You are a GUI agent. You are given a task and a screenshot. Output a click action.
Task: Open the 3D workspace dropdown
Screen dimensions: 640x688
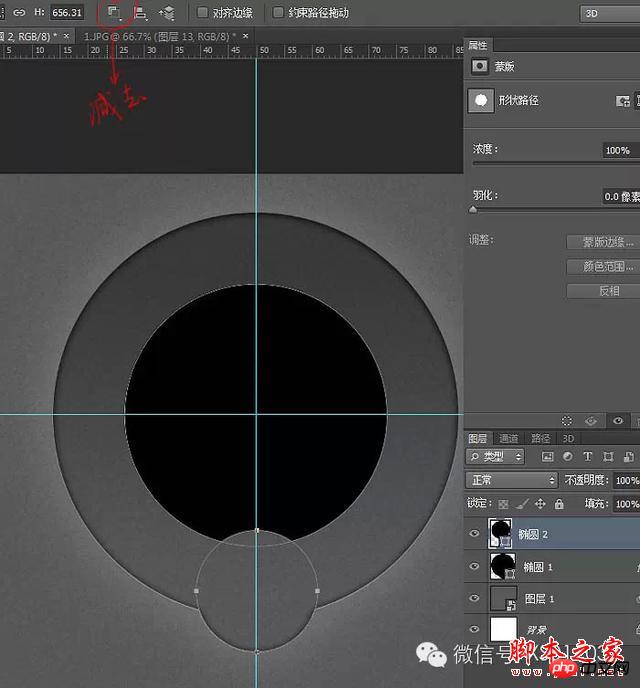(610, 14)
